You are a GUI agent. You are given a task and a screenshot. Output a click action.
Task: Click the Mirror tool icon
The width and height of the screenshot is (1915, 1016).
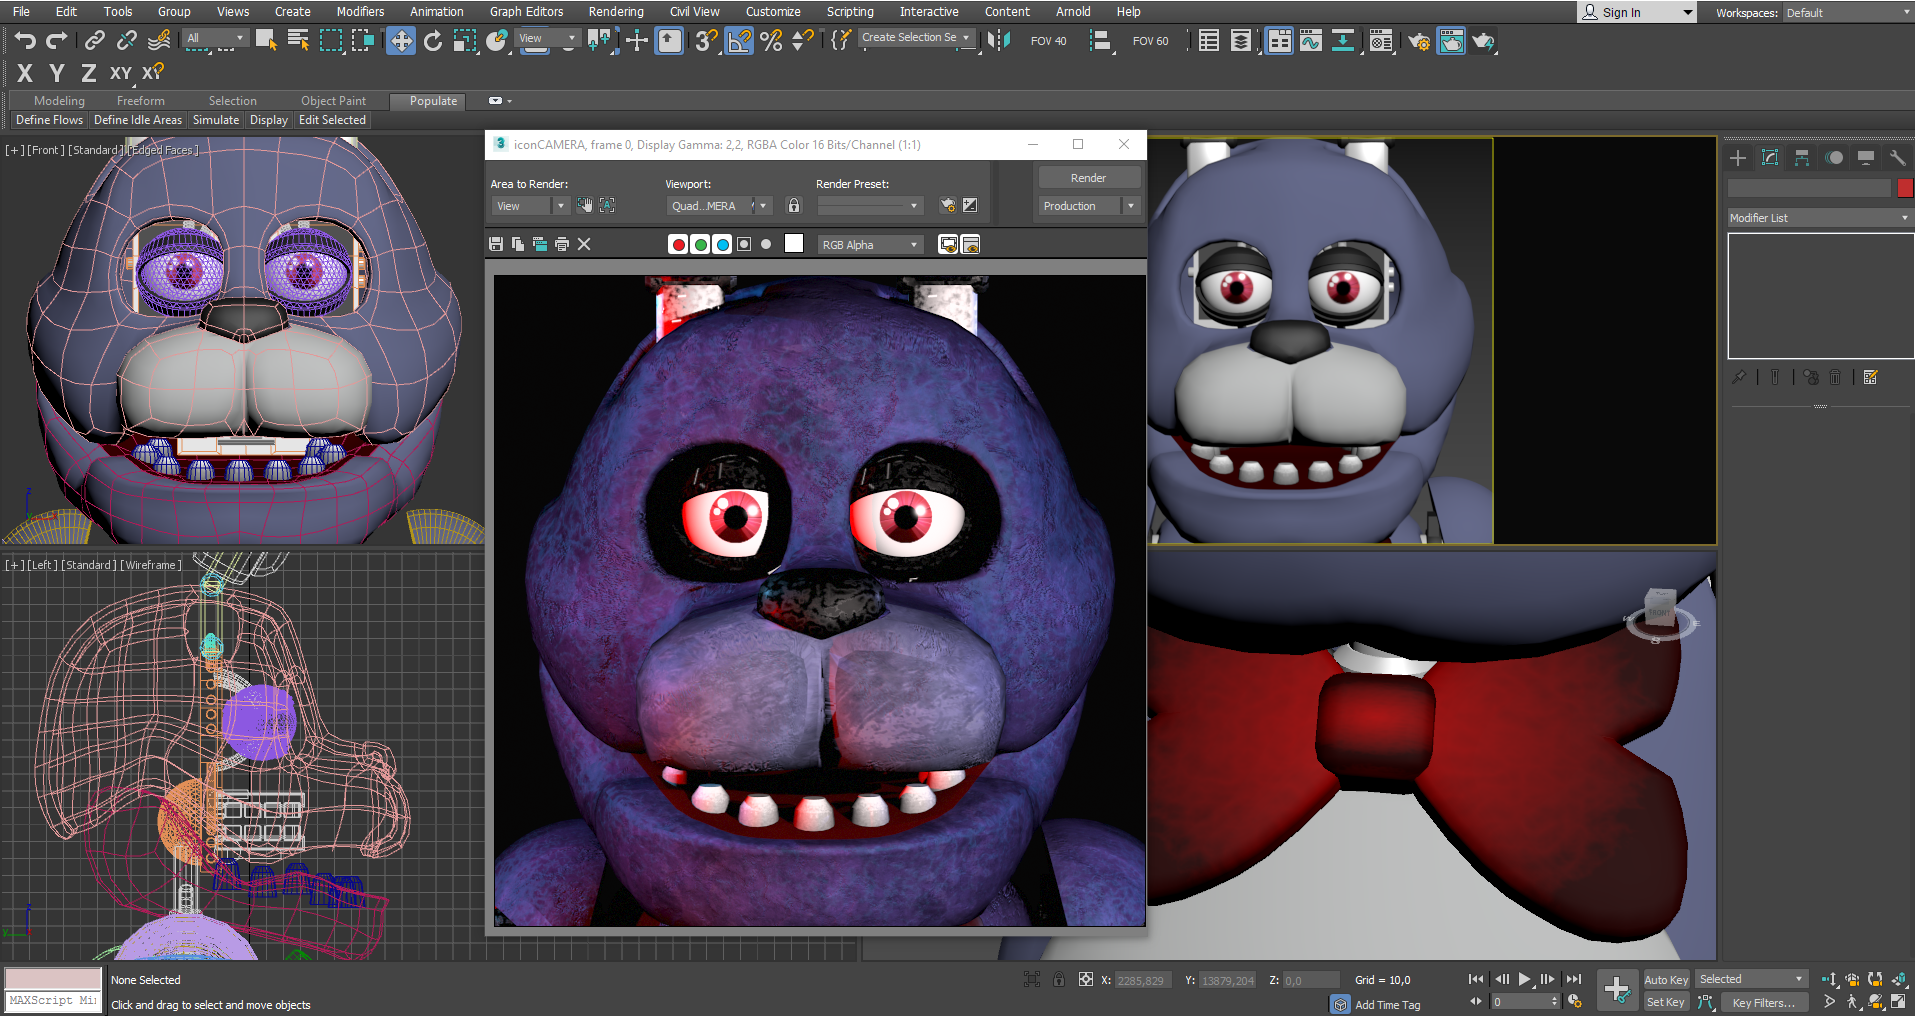[x=998, y=41]
